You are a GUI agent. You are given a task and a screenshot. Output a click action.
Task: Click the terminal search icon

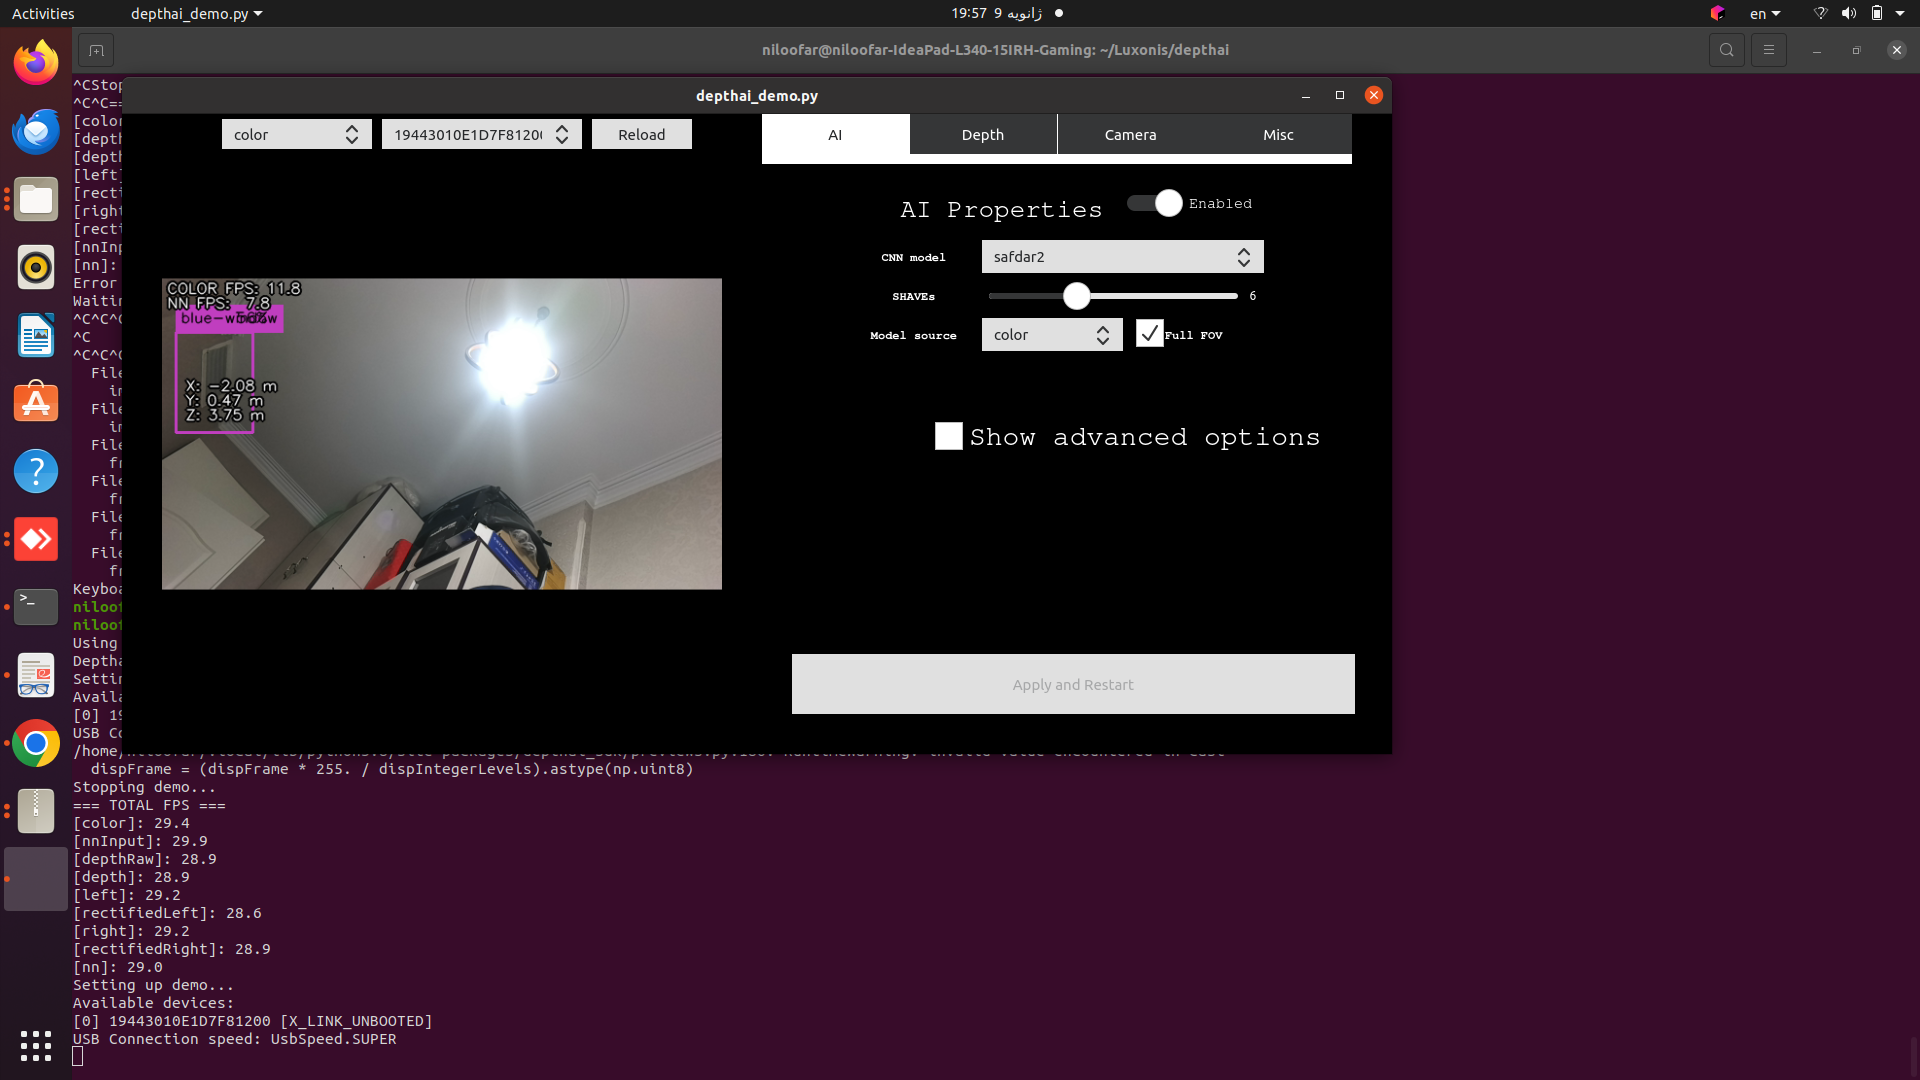tap(1726, 50)
